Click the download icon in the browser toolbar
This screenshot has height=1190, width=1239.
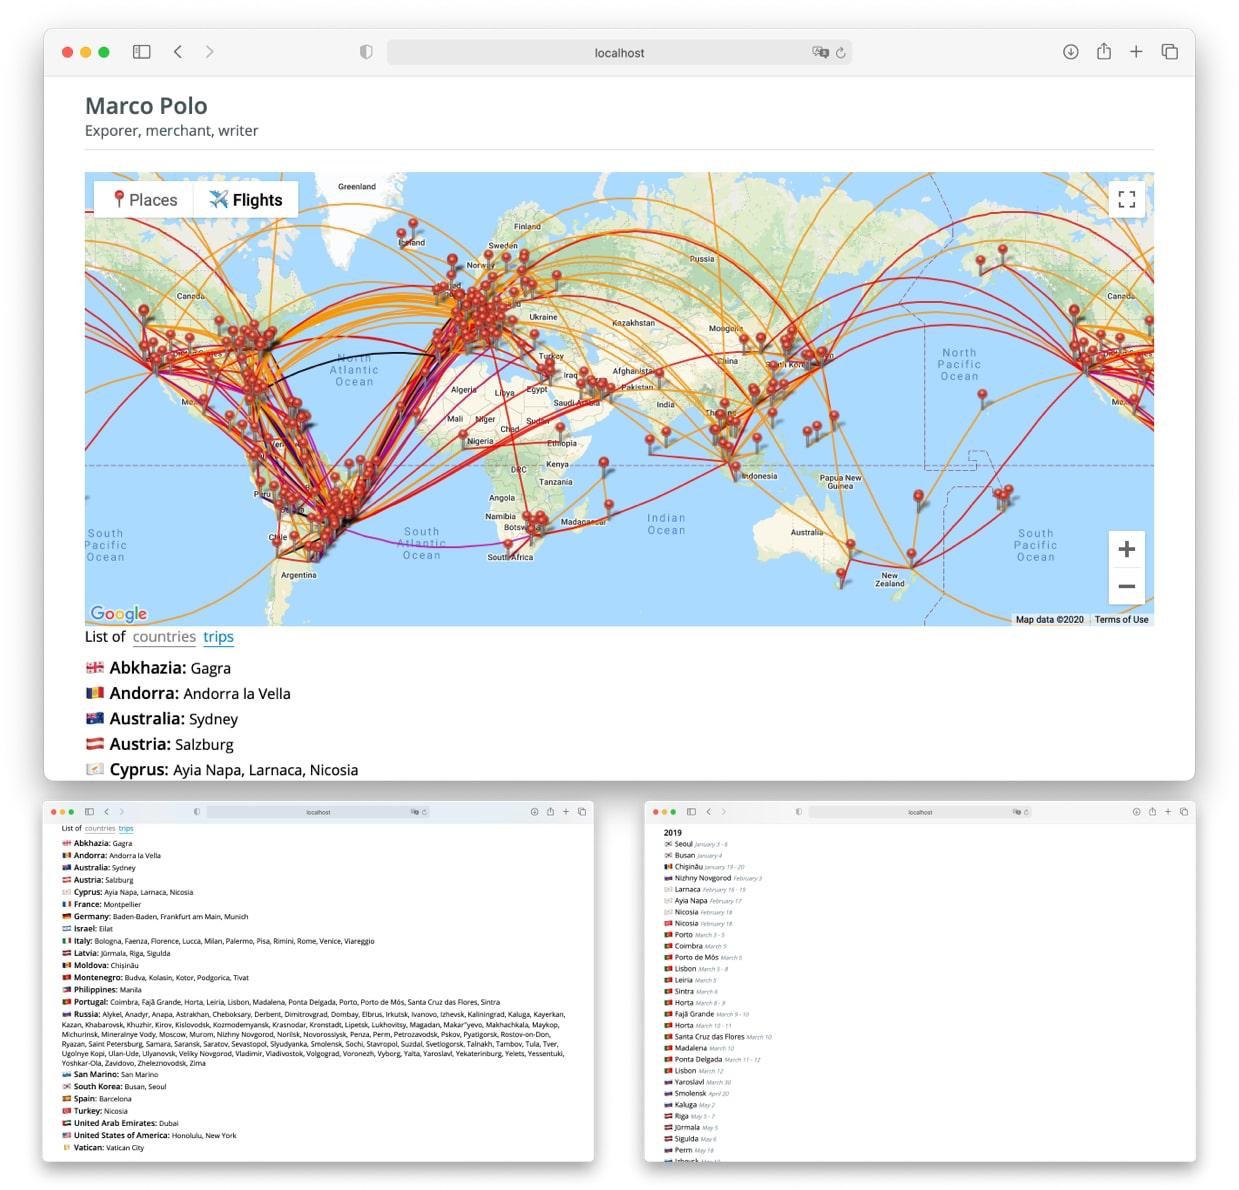[1069, 51]
